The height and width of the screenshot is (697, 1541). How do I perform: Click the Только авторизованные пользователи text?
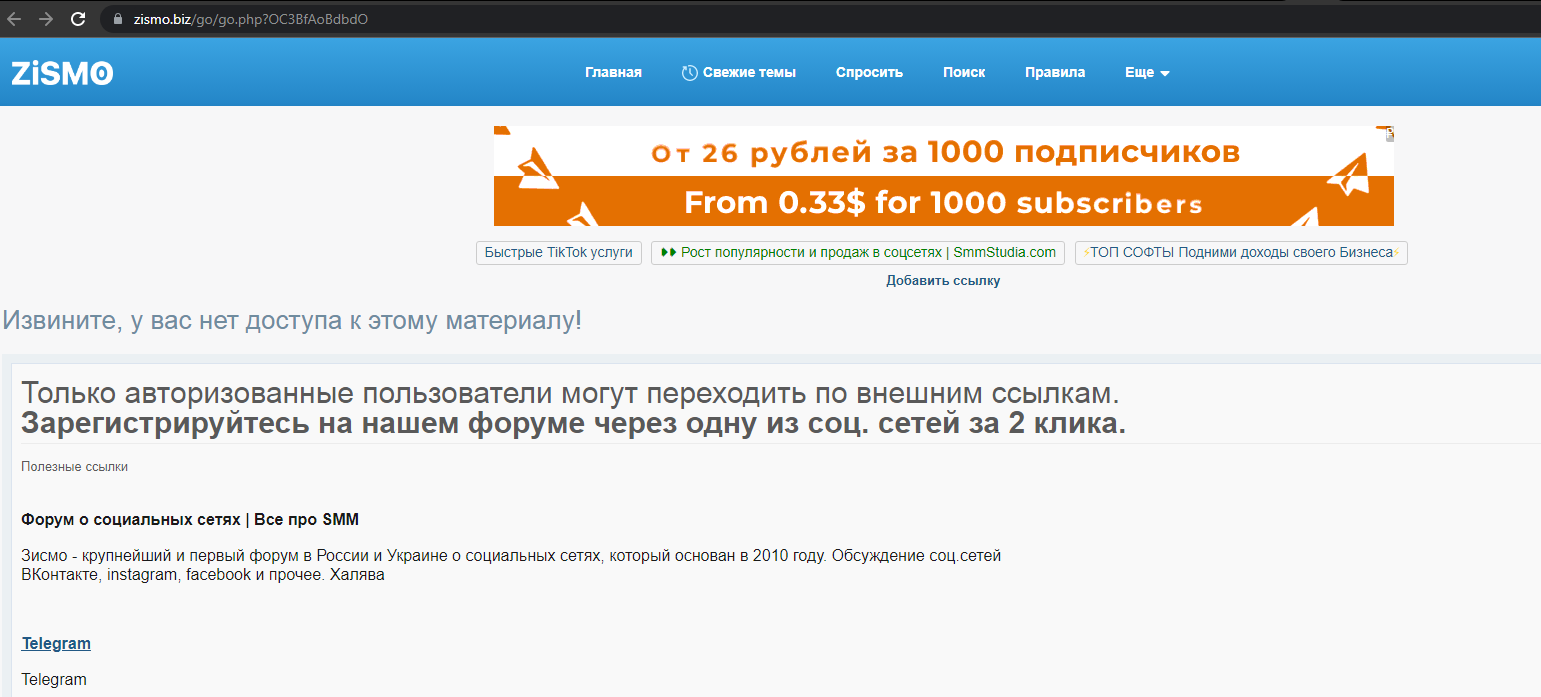point(570,393)
